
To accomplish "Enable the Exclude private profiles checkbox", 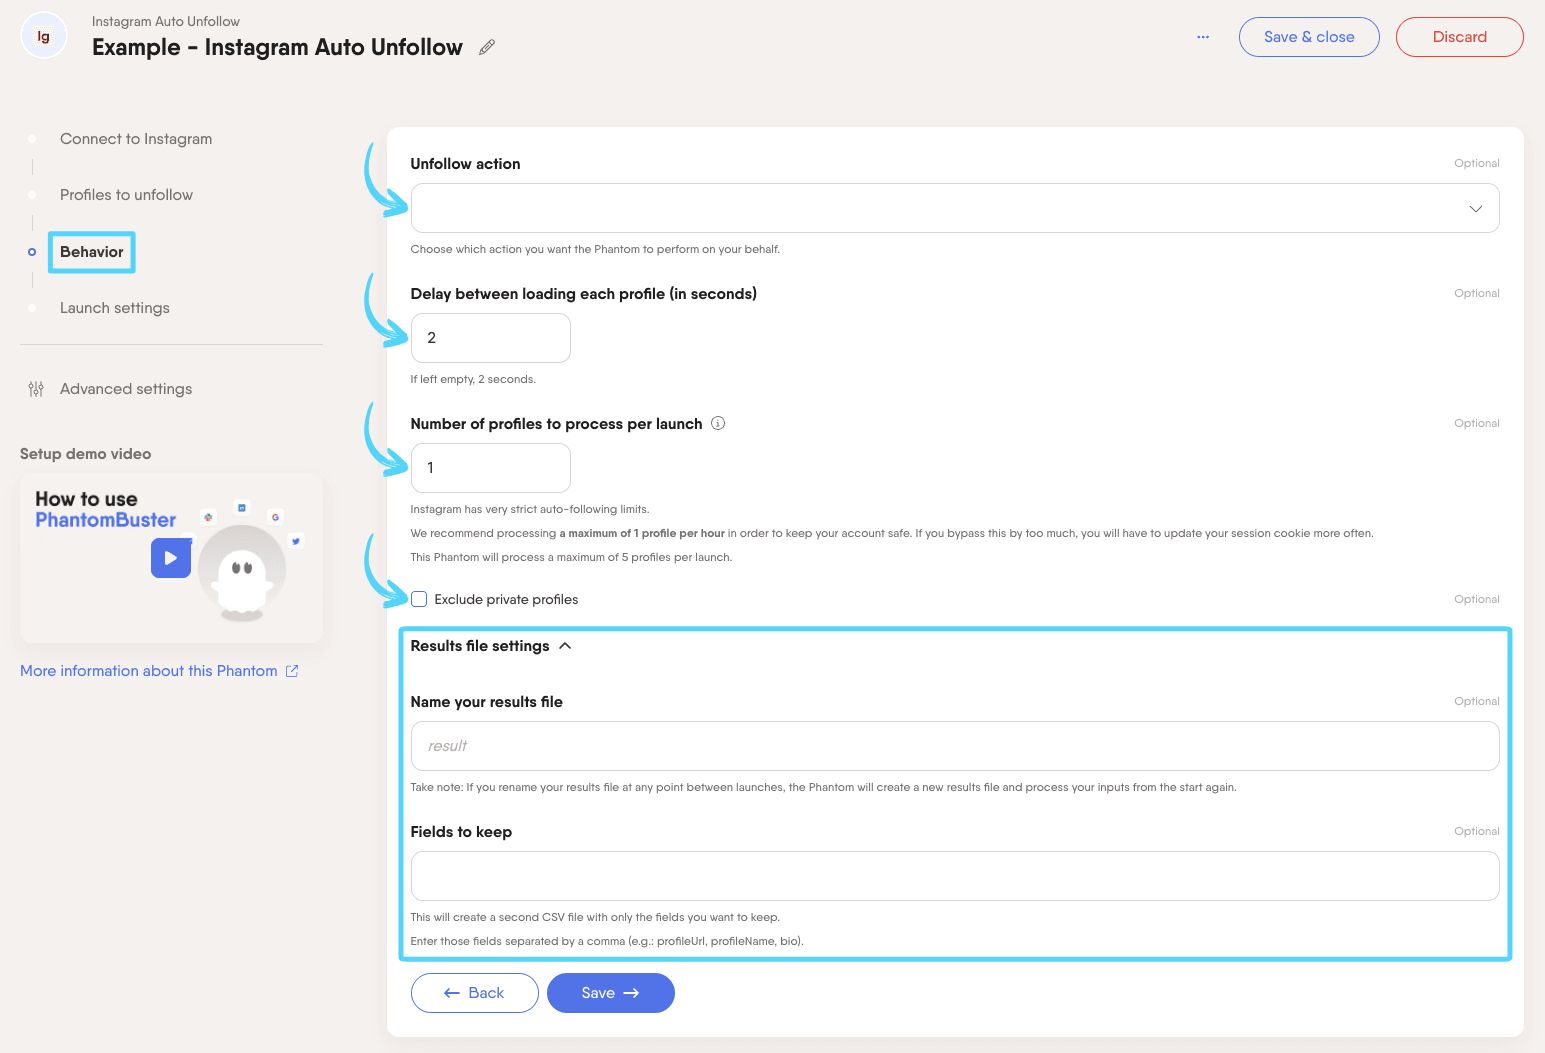I will coord(419,598).
